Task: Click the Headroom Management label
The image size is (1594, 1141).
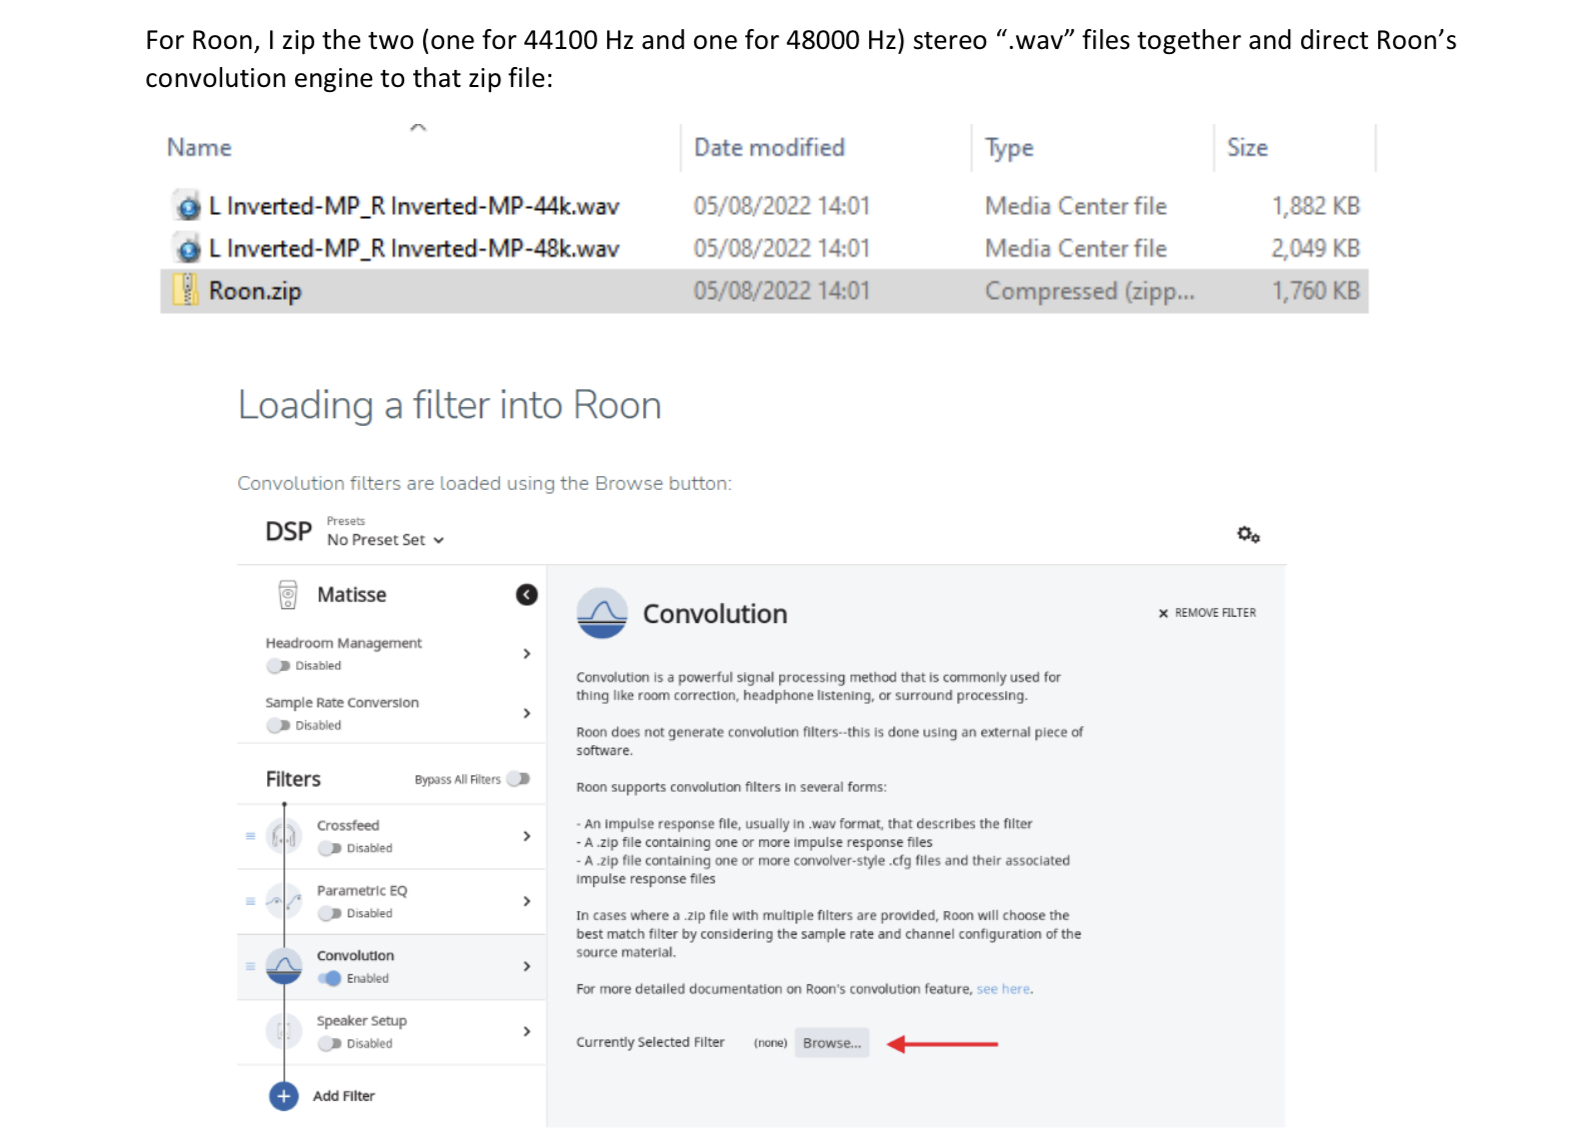Action: click(x=343, y=643)
